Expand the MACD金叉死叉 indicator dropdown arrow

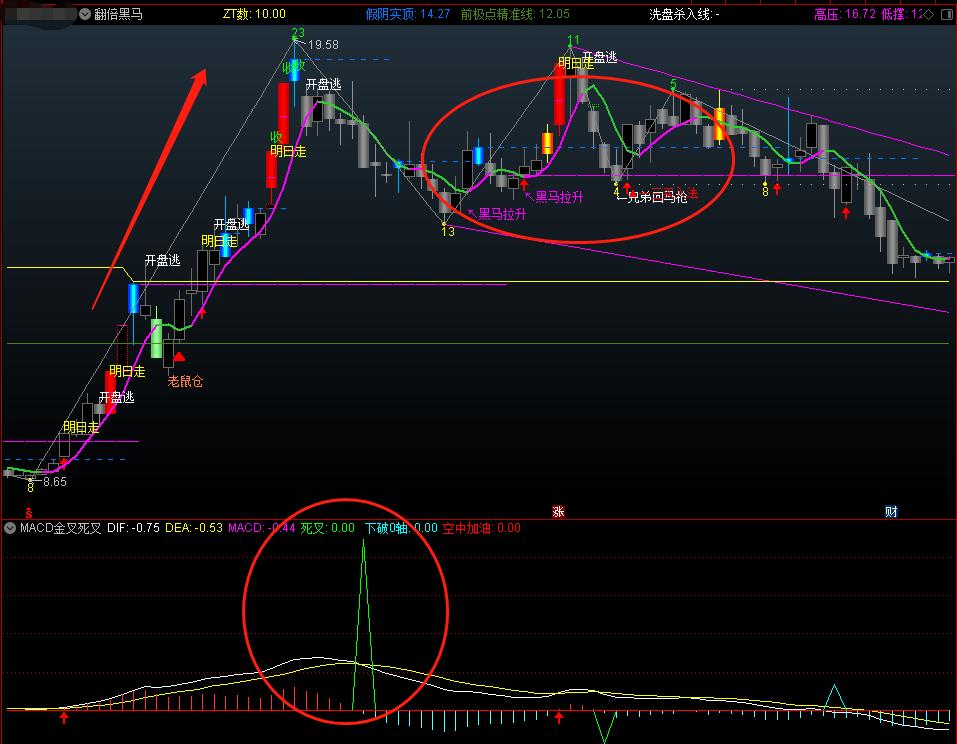tap(11, 528)
